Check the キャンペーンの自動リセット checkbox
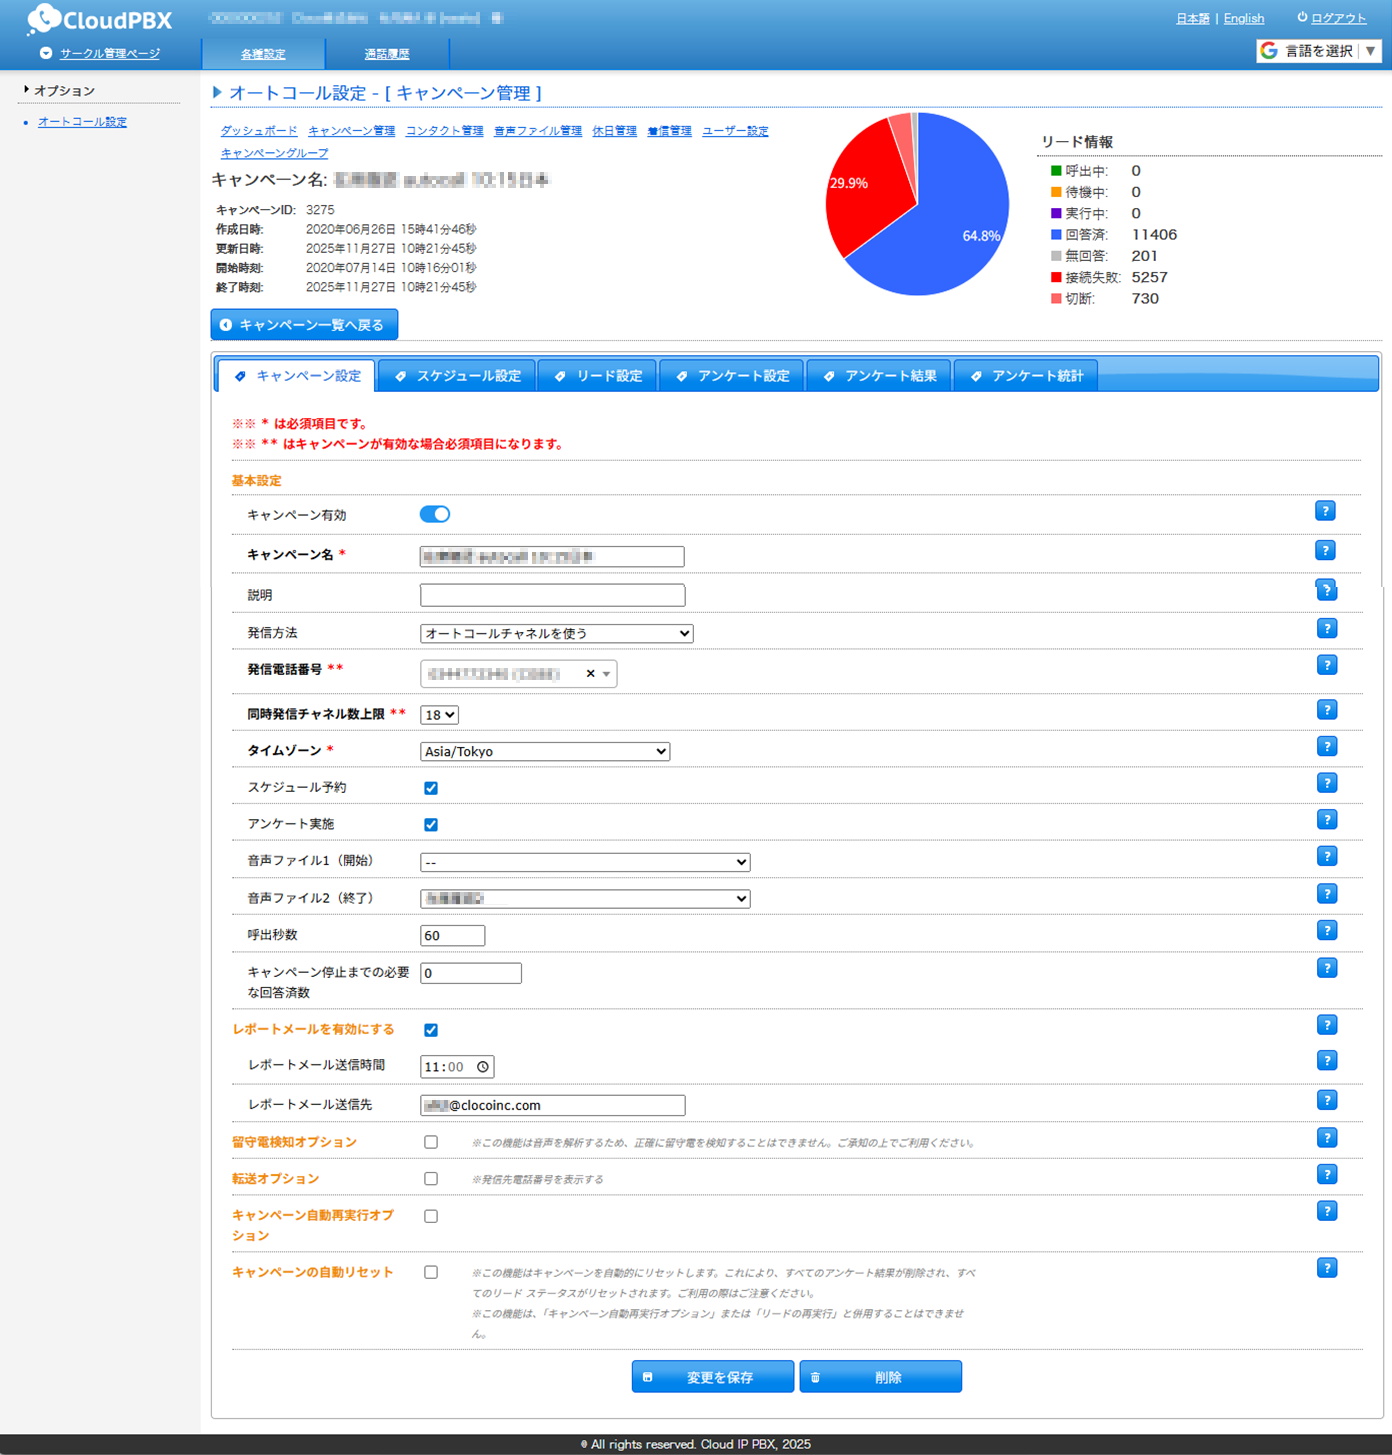1392x1455 pixels. (431, 1273)
